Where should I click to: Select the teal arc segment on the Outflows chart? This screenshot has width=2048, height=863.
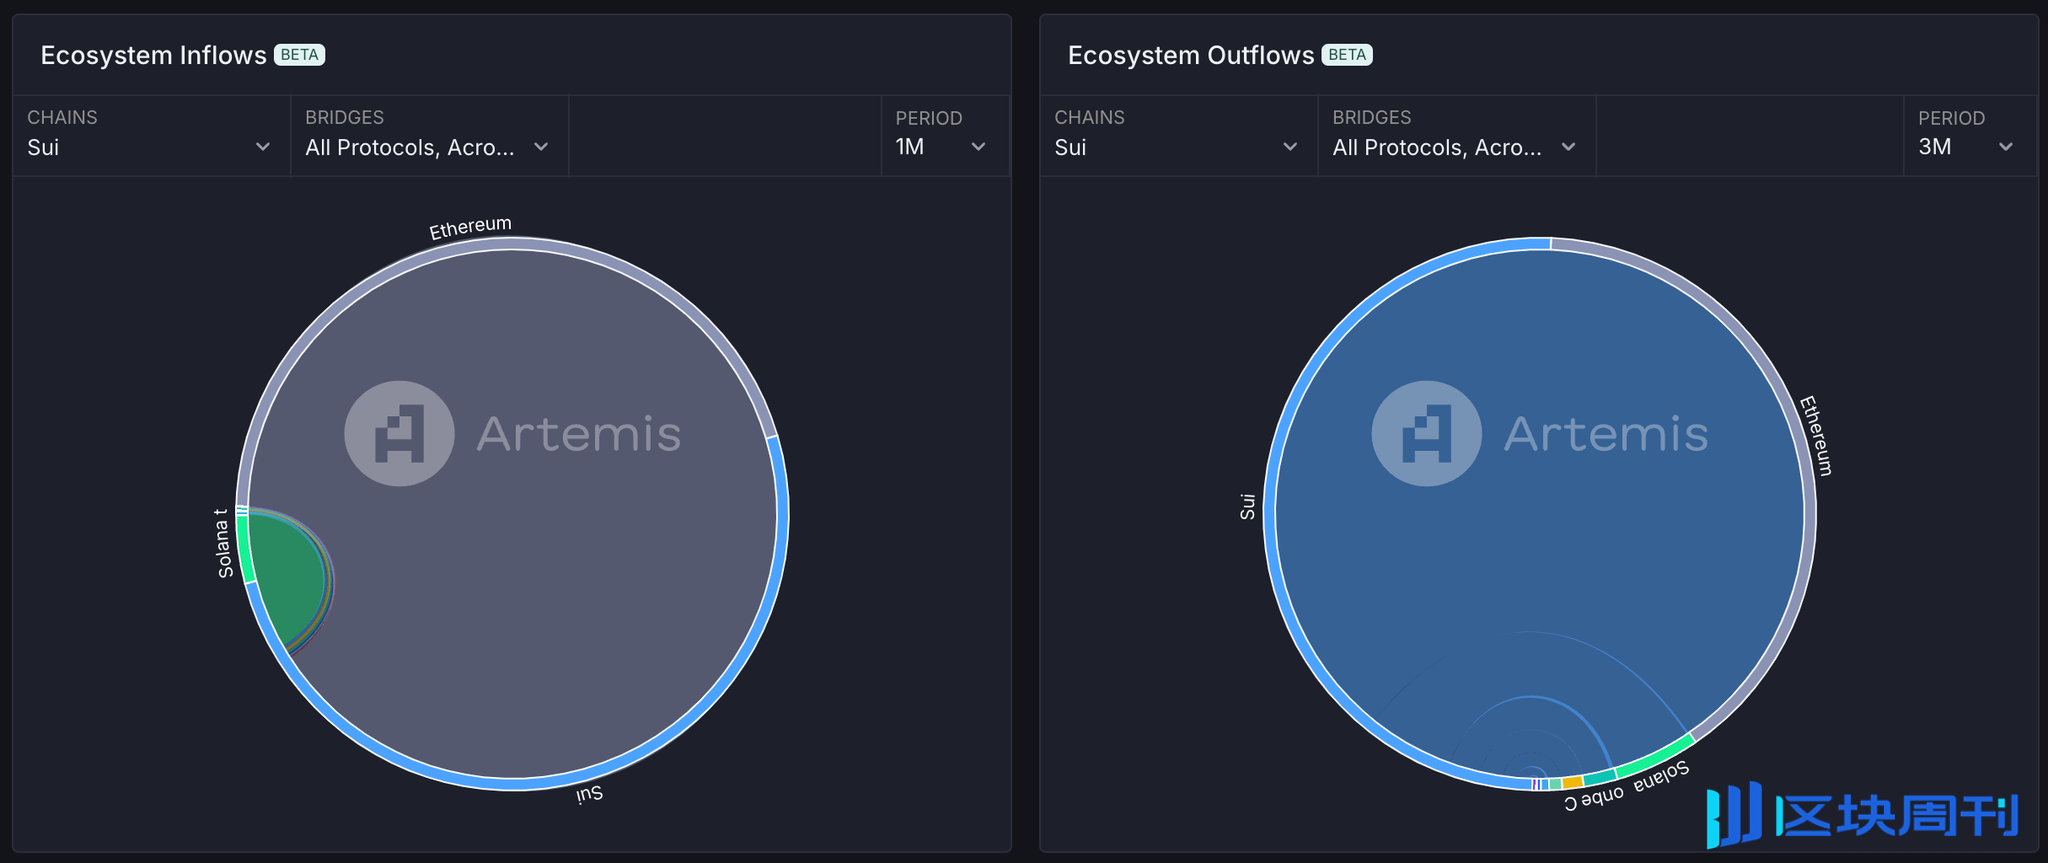click(x=1599, y=777)
